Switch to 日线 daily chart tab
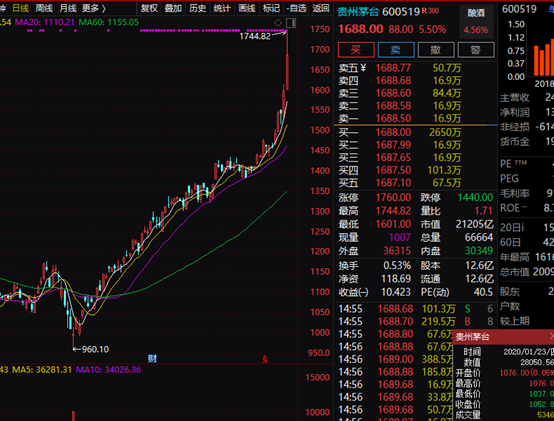 tap(20, 8)
